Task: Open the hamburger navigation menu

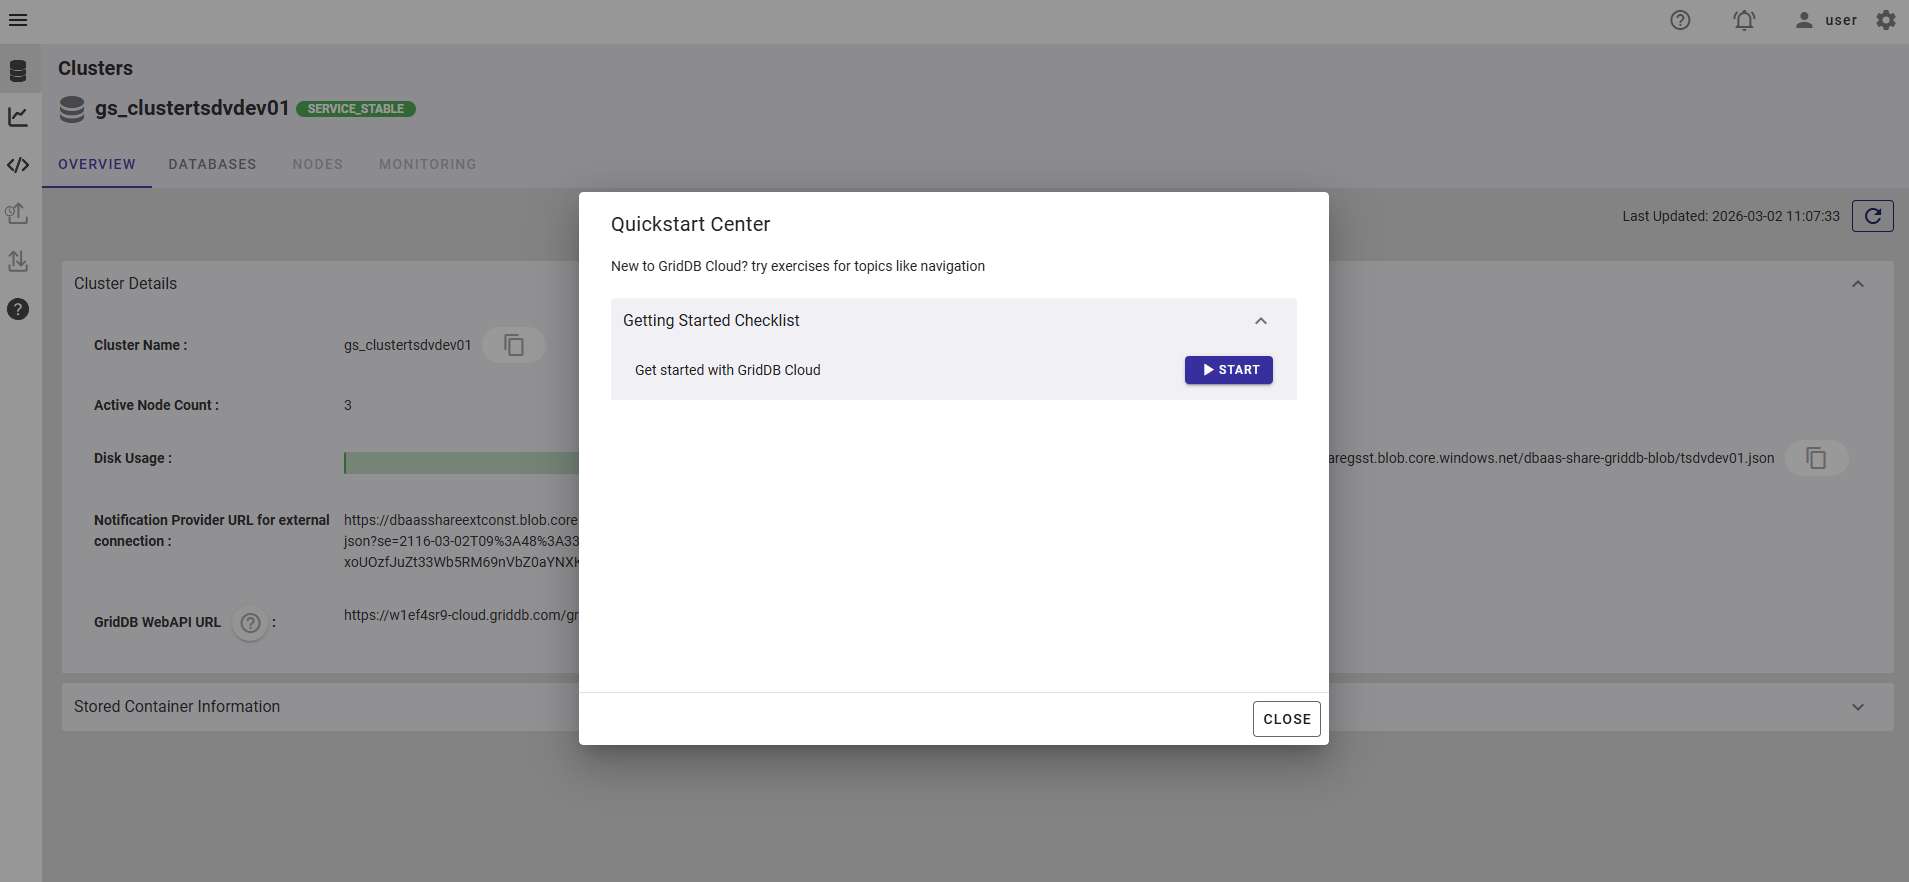Action: coord(18,20)
